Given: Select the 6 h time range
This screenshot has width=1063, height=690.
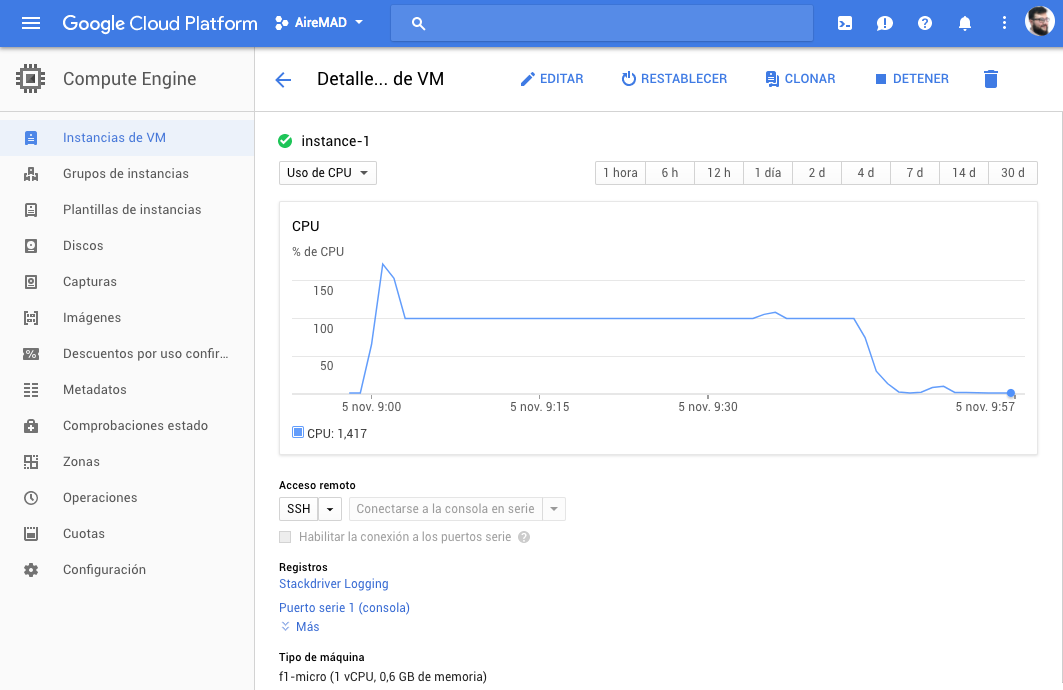Looking at the screenshot, I should [x=669, y=173].
